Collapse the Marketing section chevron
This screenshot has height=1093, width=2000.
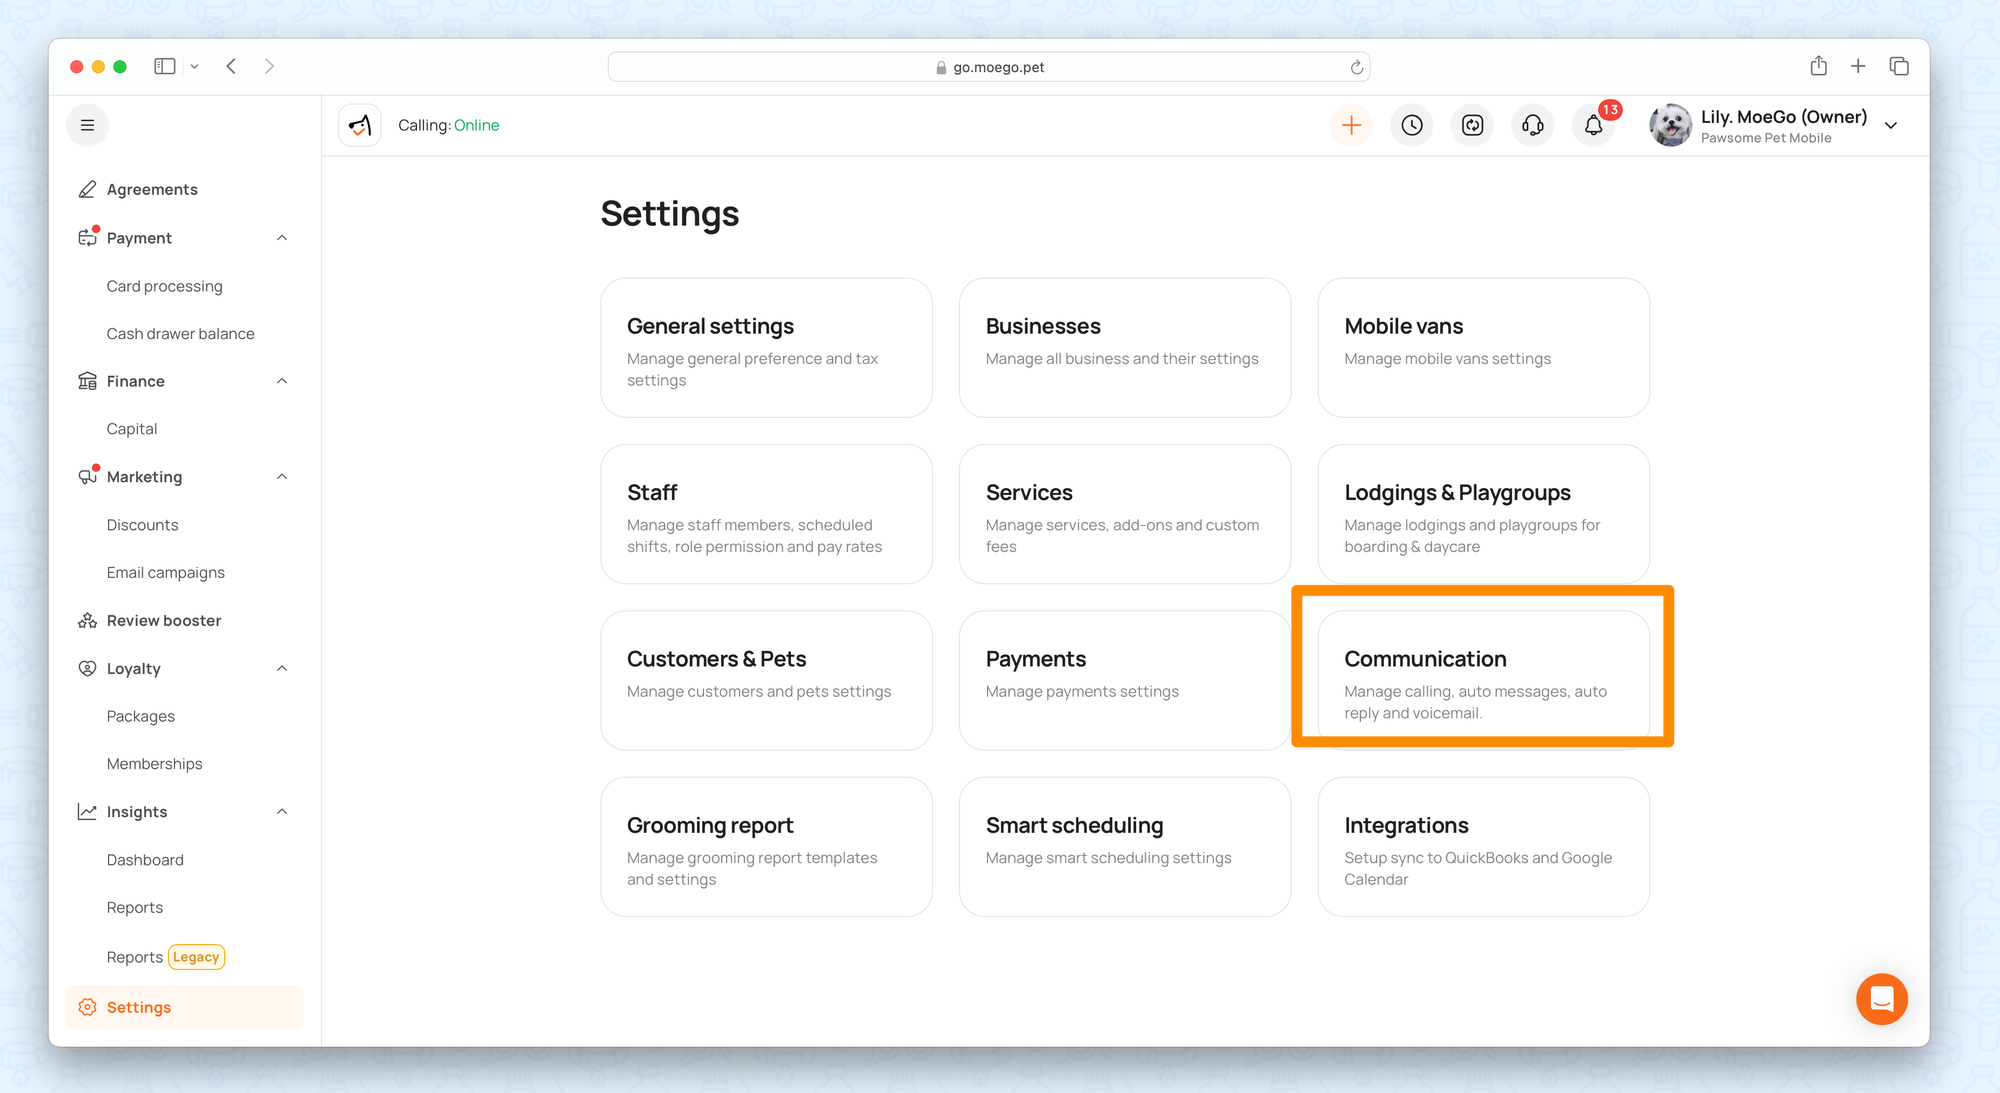click(x=282, y=477)
